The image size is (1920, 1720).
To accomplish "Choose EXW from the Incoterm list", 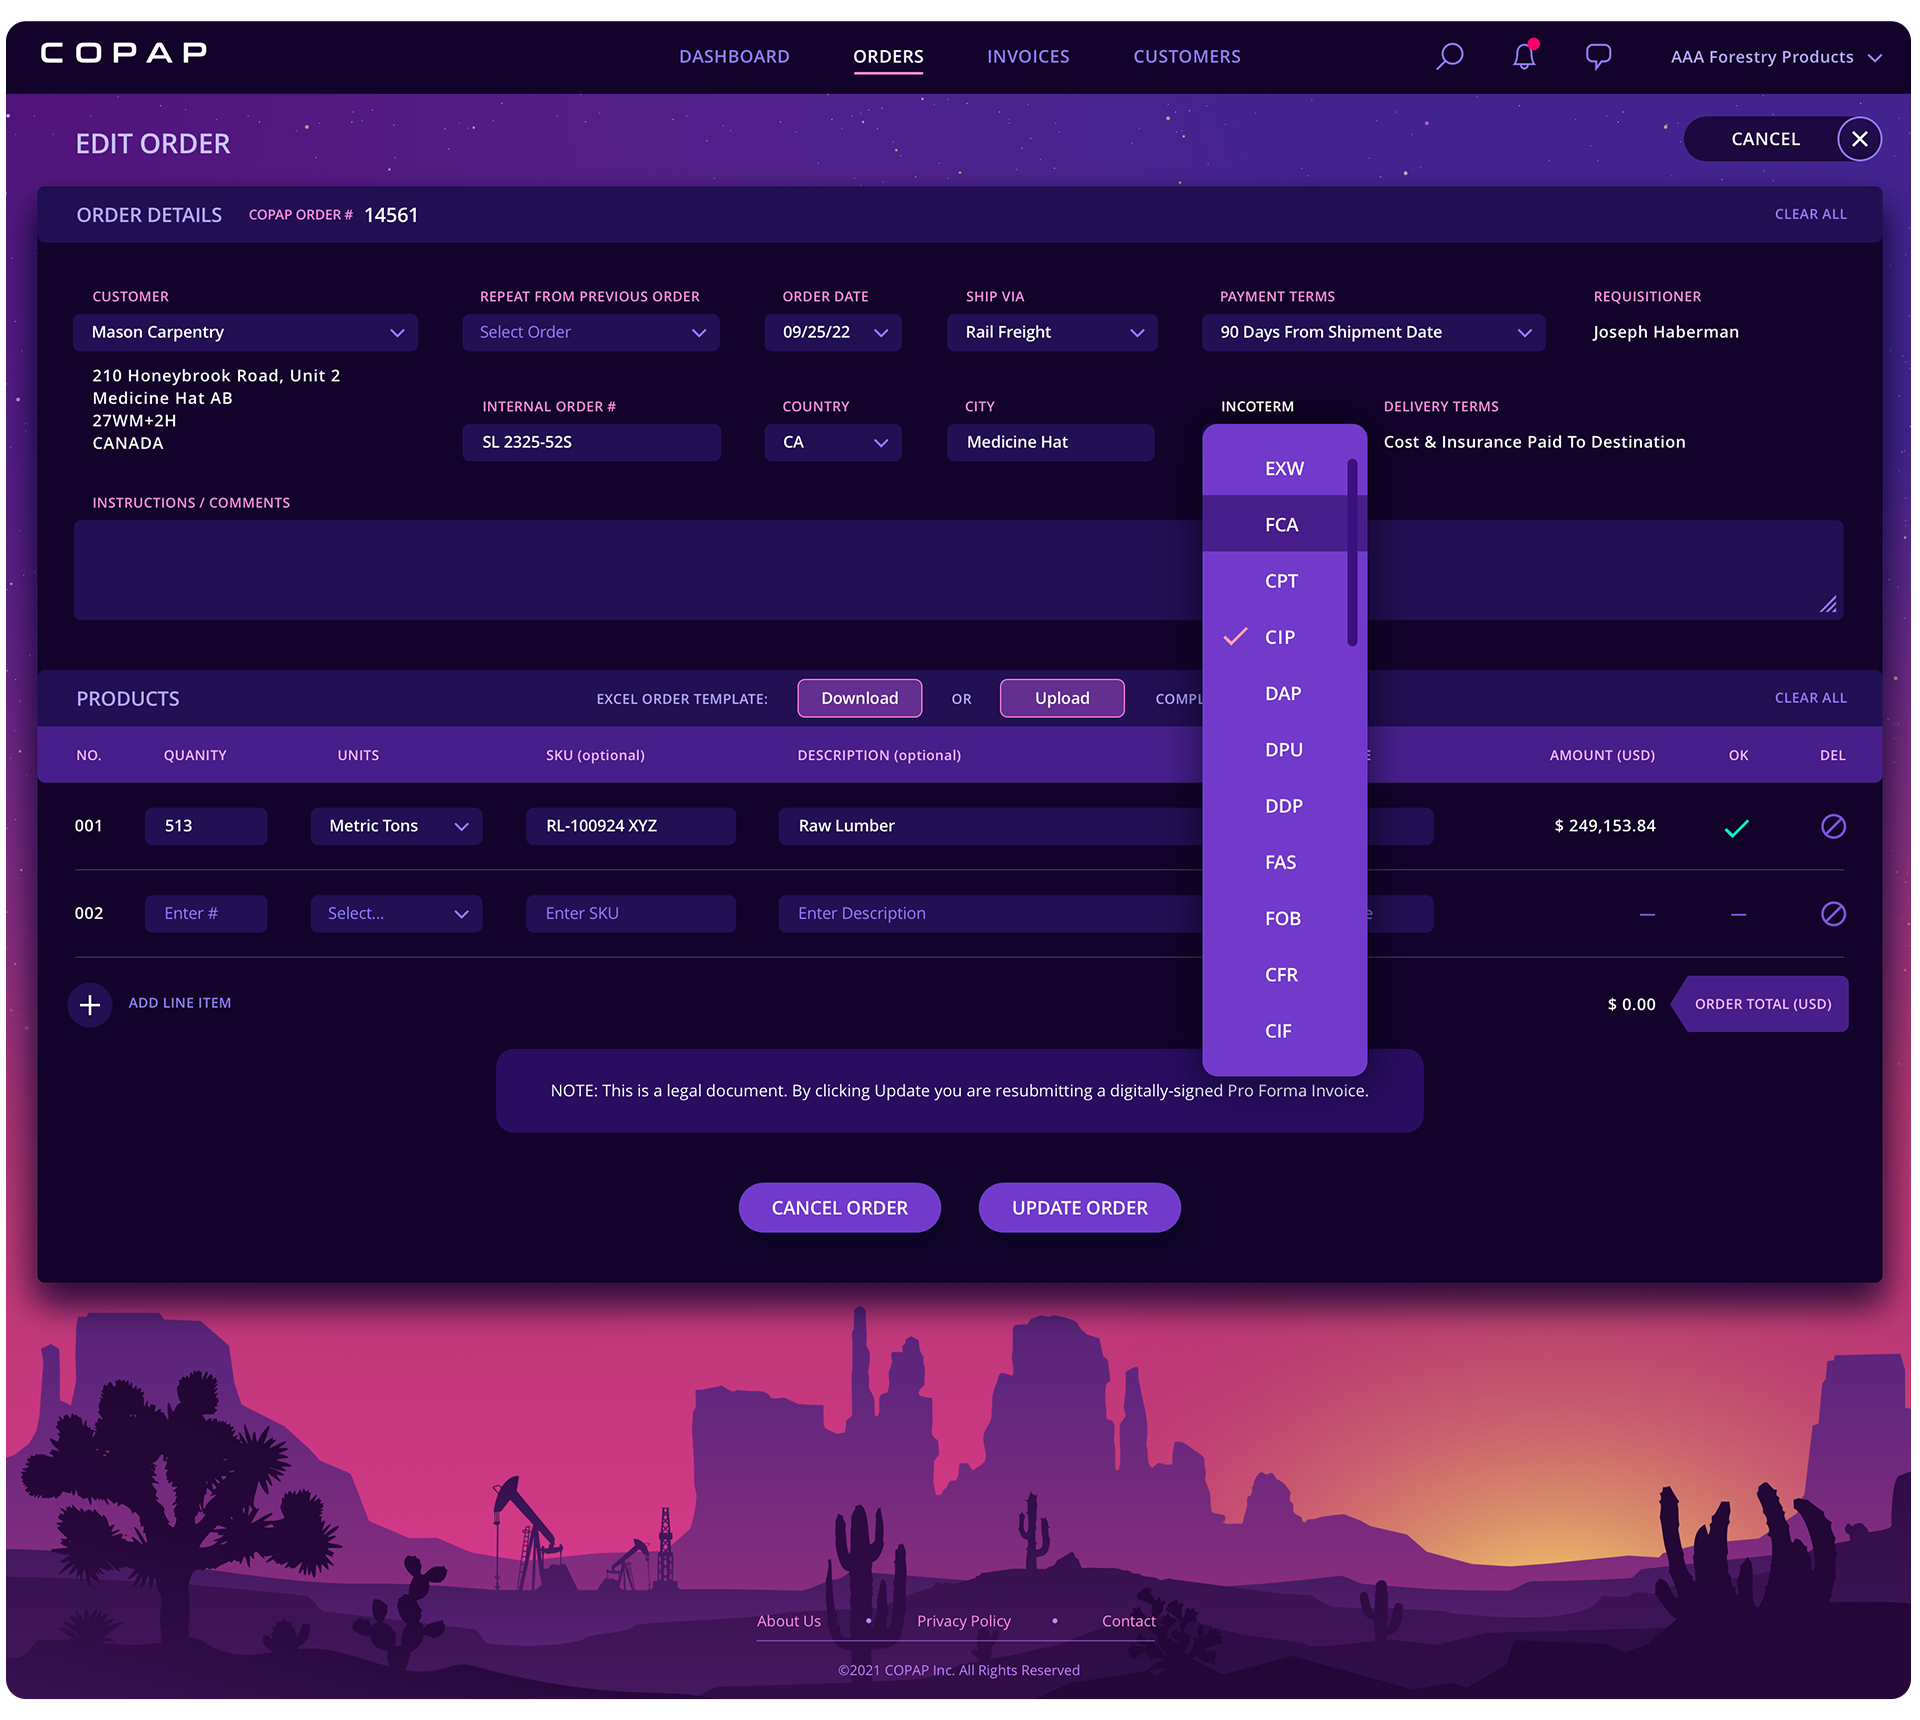I will click(x=1284, y=468).
